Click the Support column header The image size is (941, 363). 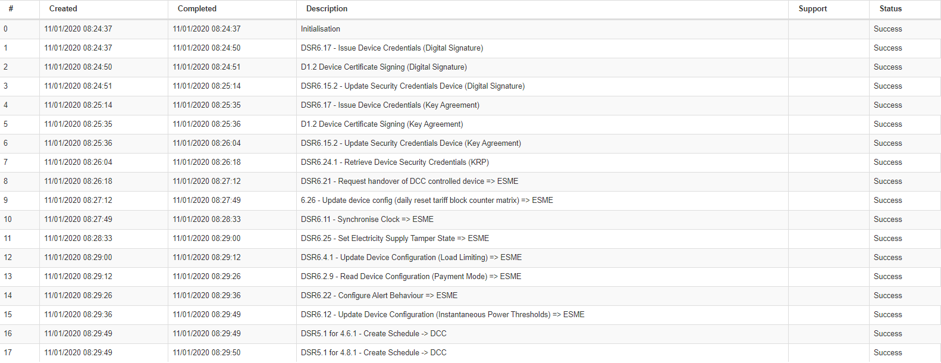tap(813, 9)
